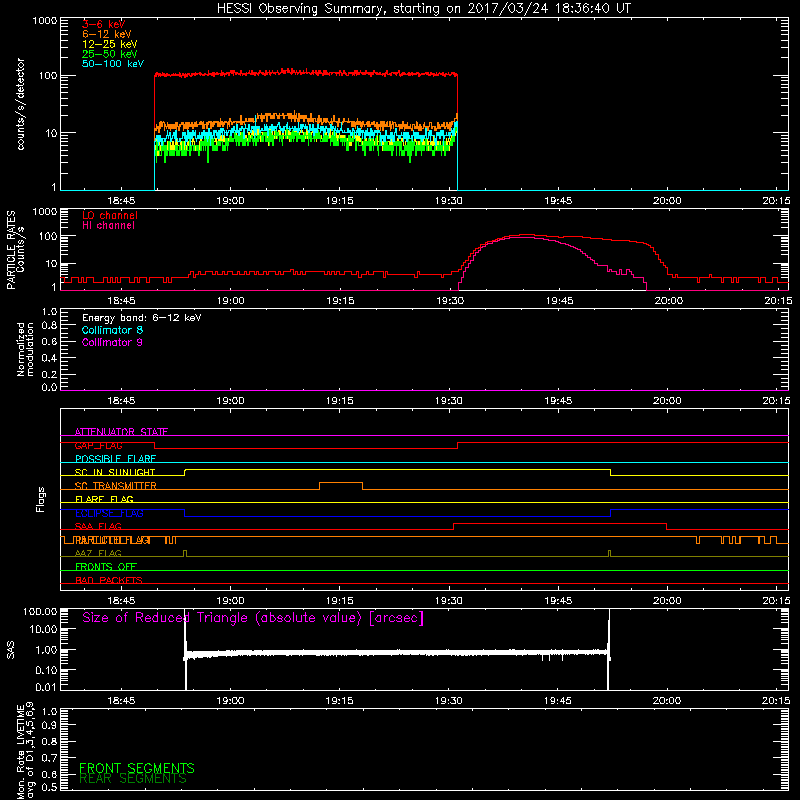The width and height of the screenshot is (800, 800).
Task: Click the REAR SEGMENTS legend label
Action: coord(133,779)
